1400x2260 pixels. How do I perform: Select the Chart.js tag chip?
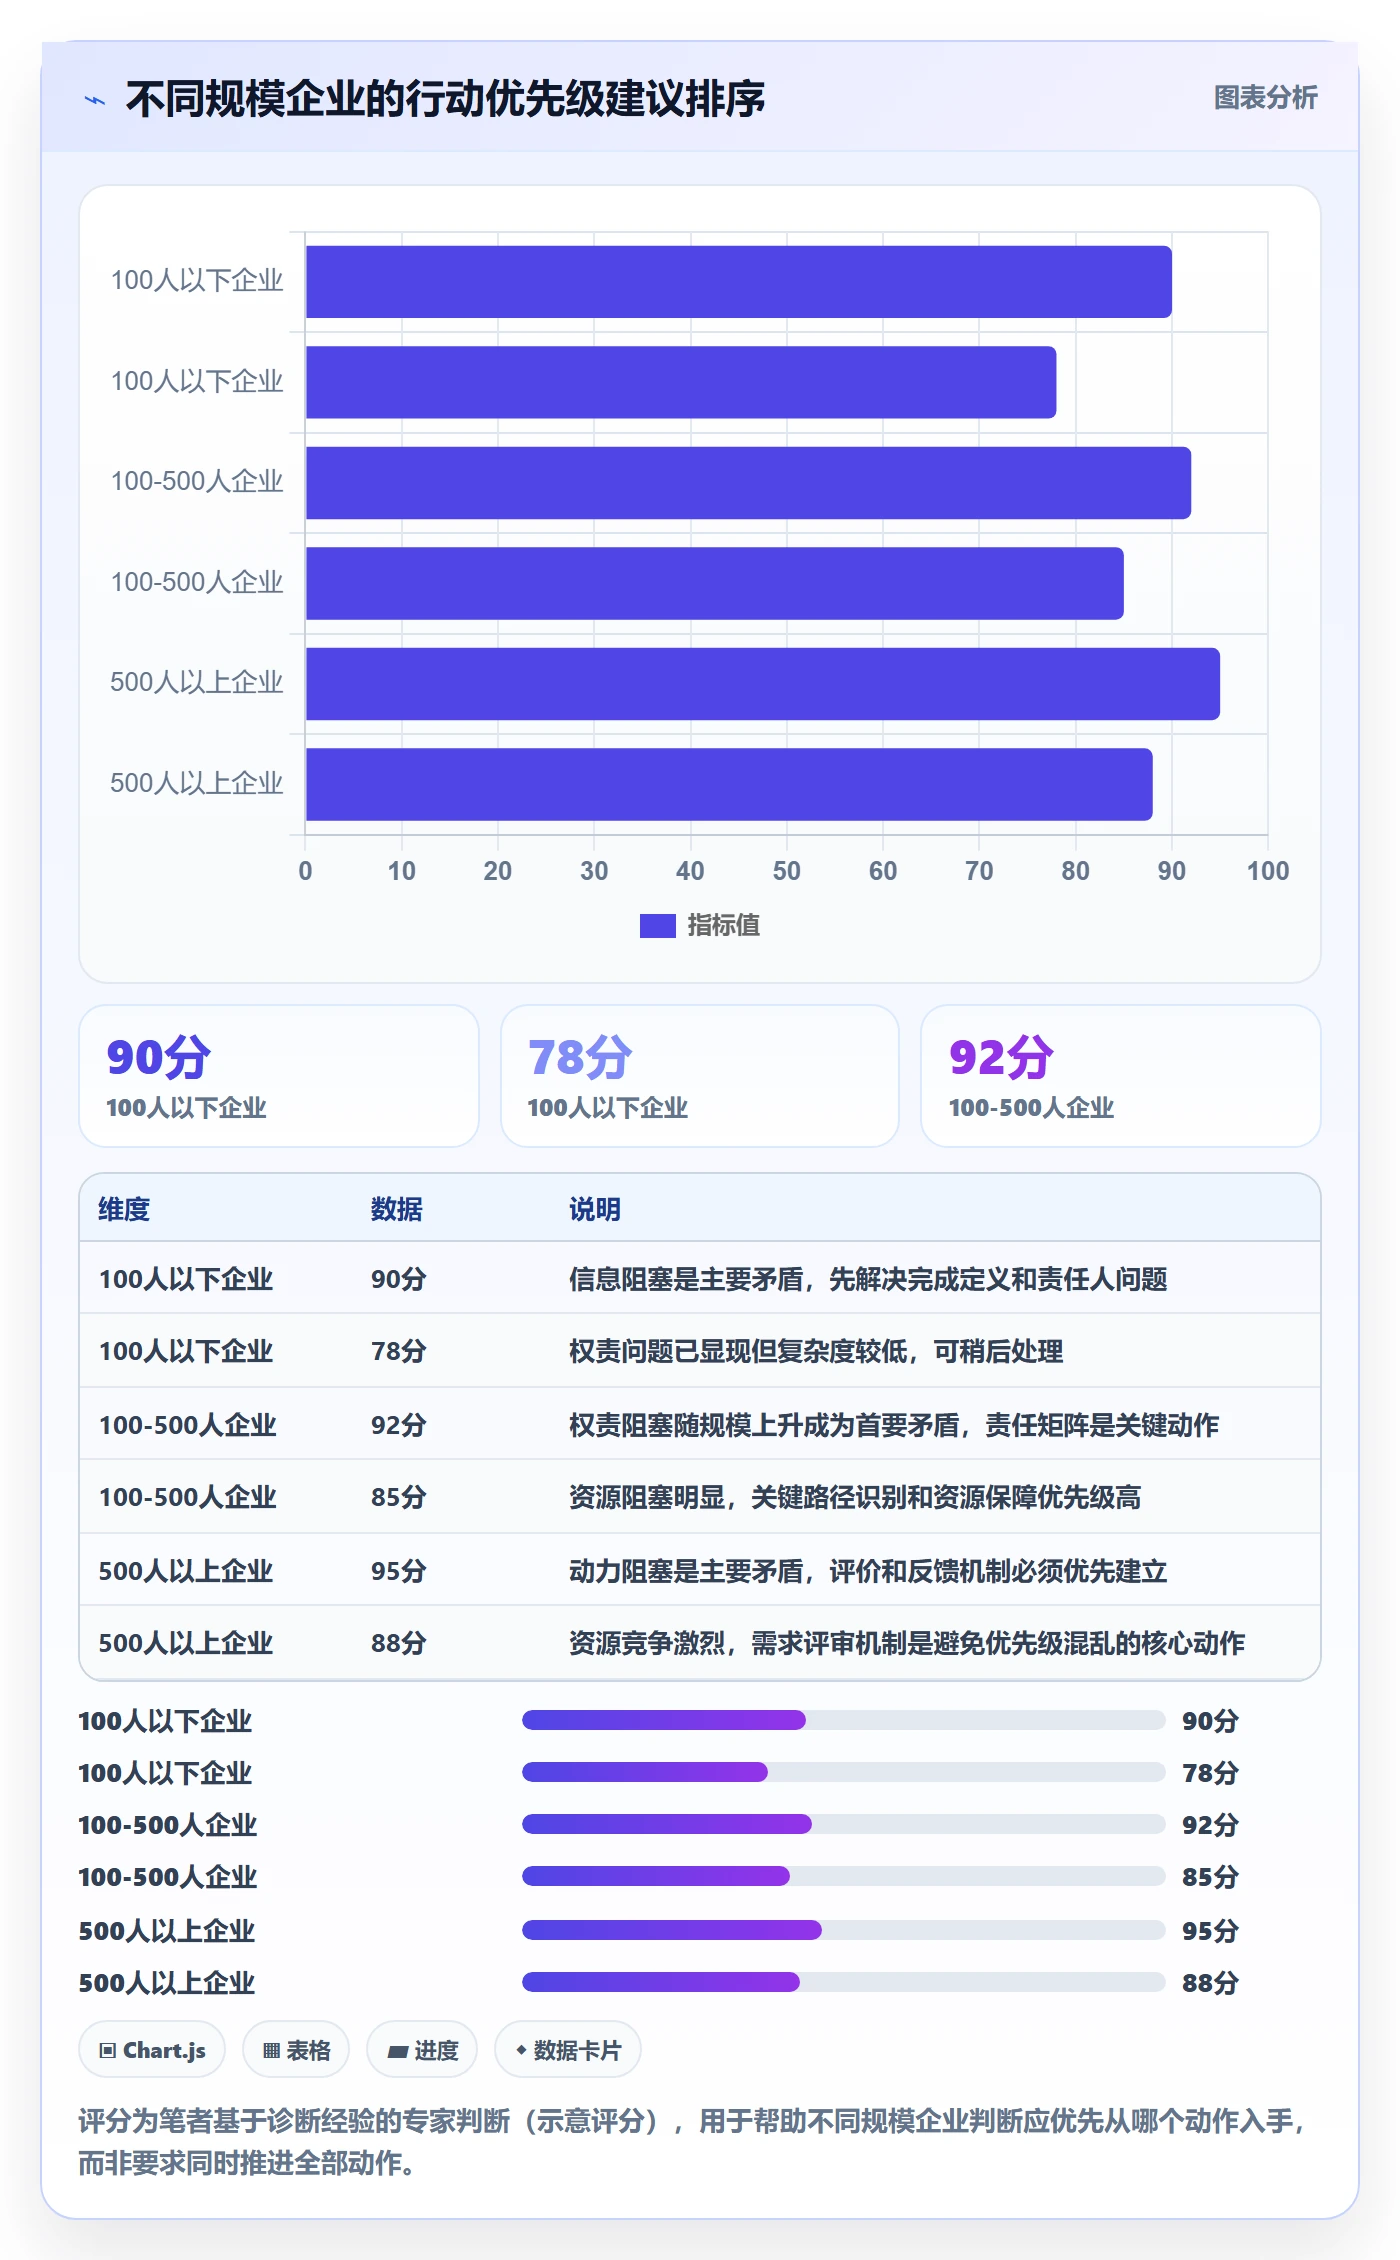click(x=152, y=2050)
